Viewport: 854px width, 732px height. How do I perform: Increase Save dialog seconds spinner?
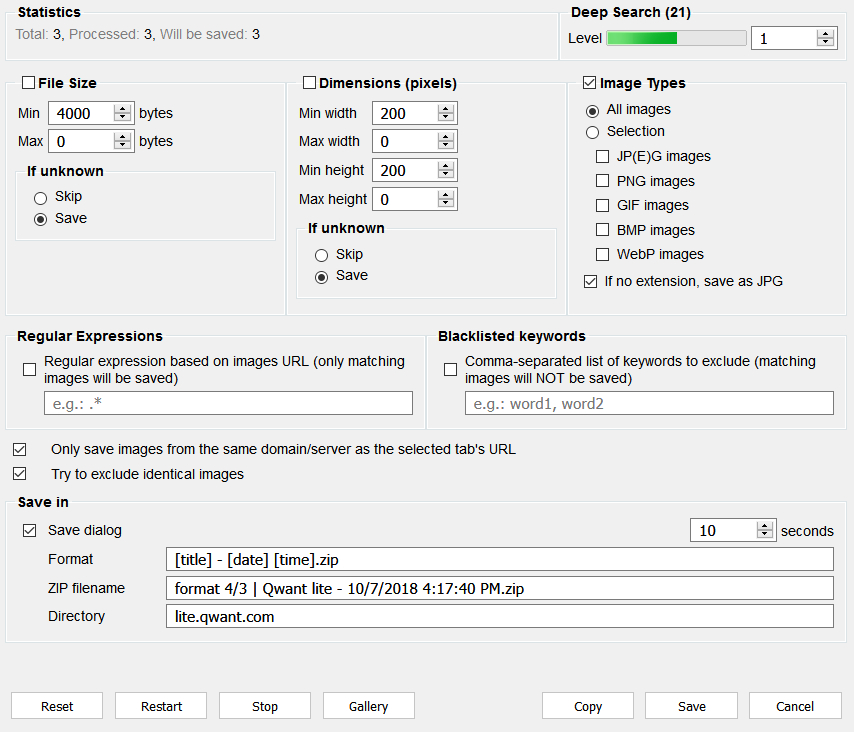[765, 526]
